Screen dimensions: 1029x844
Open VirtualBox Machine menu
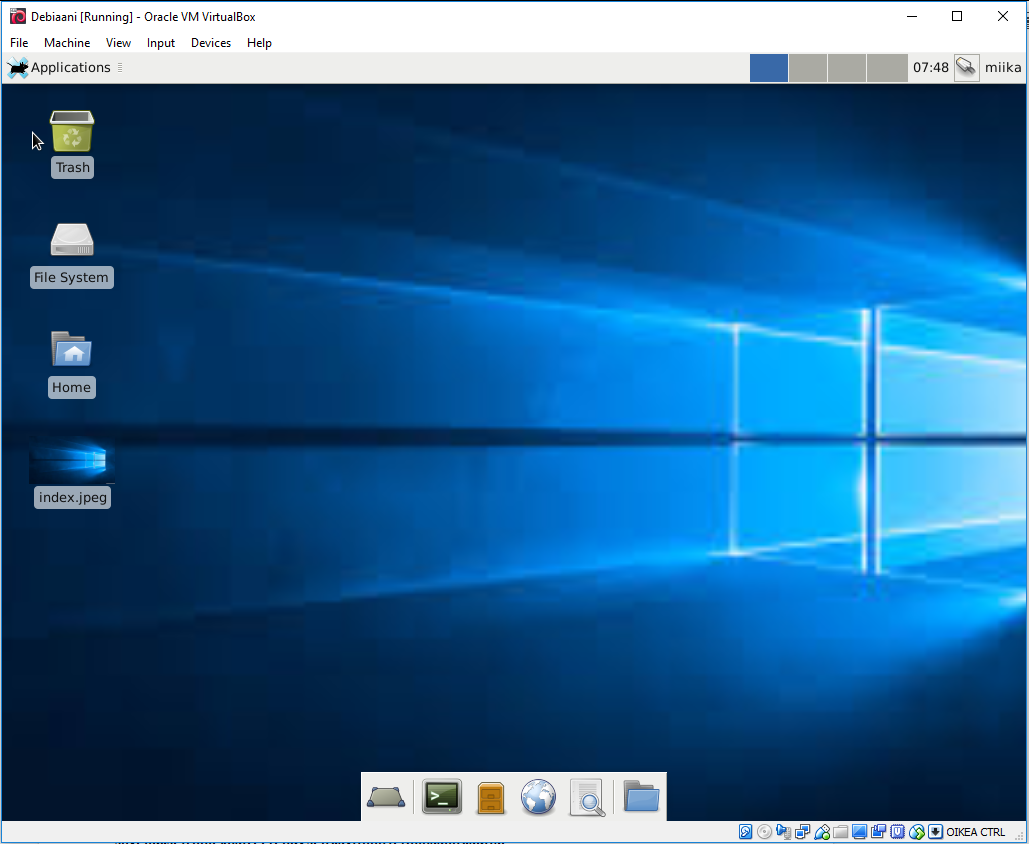67,43
